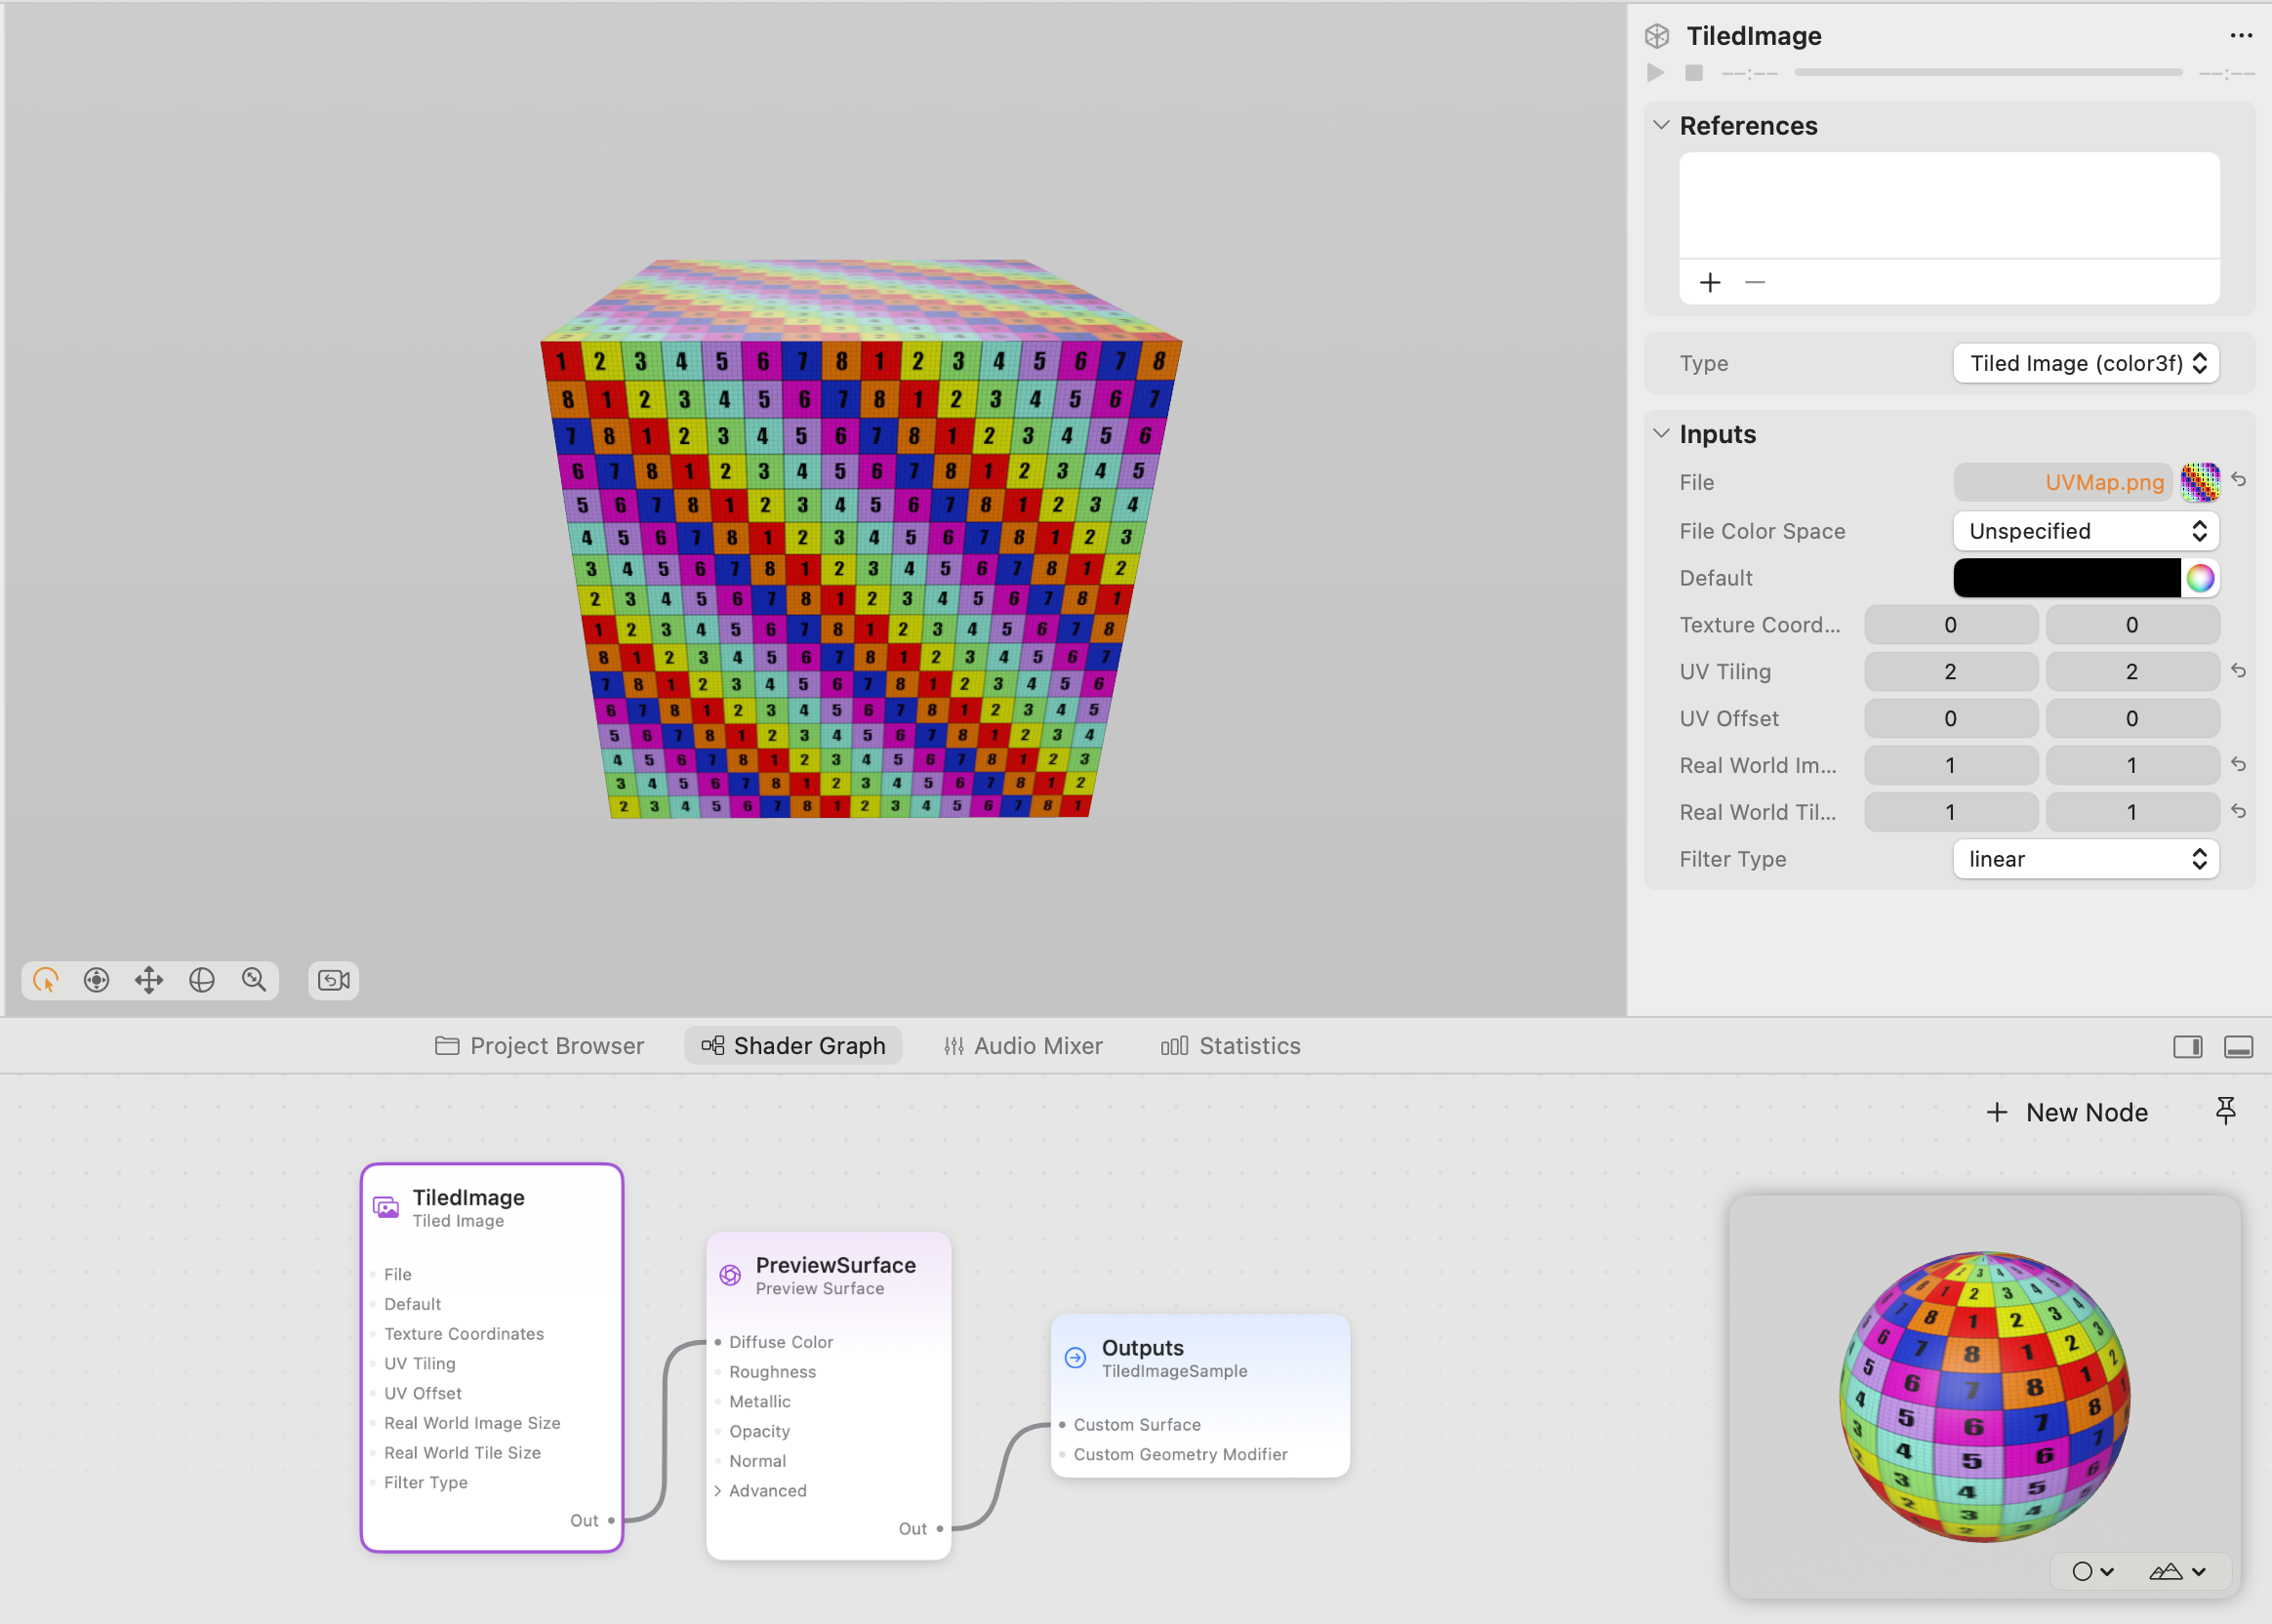Image resolution: width=2272 pixels, height=1624 pixels.
Task: Open the Filter Type dropdown set to linear
Action: click(2084, 858)
